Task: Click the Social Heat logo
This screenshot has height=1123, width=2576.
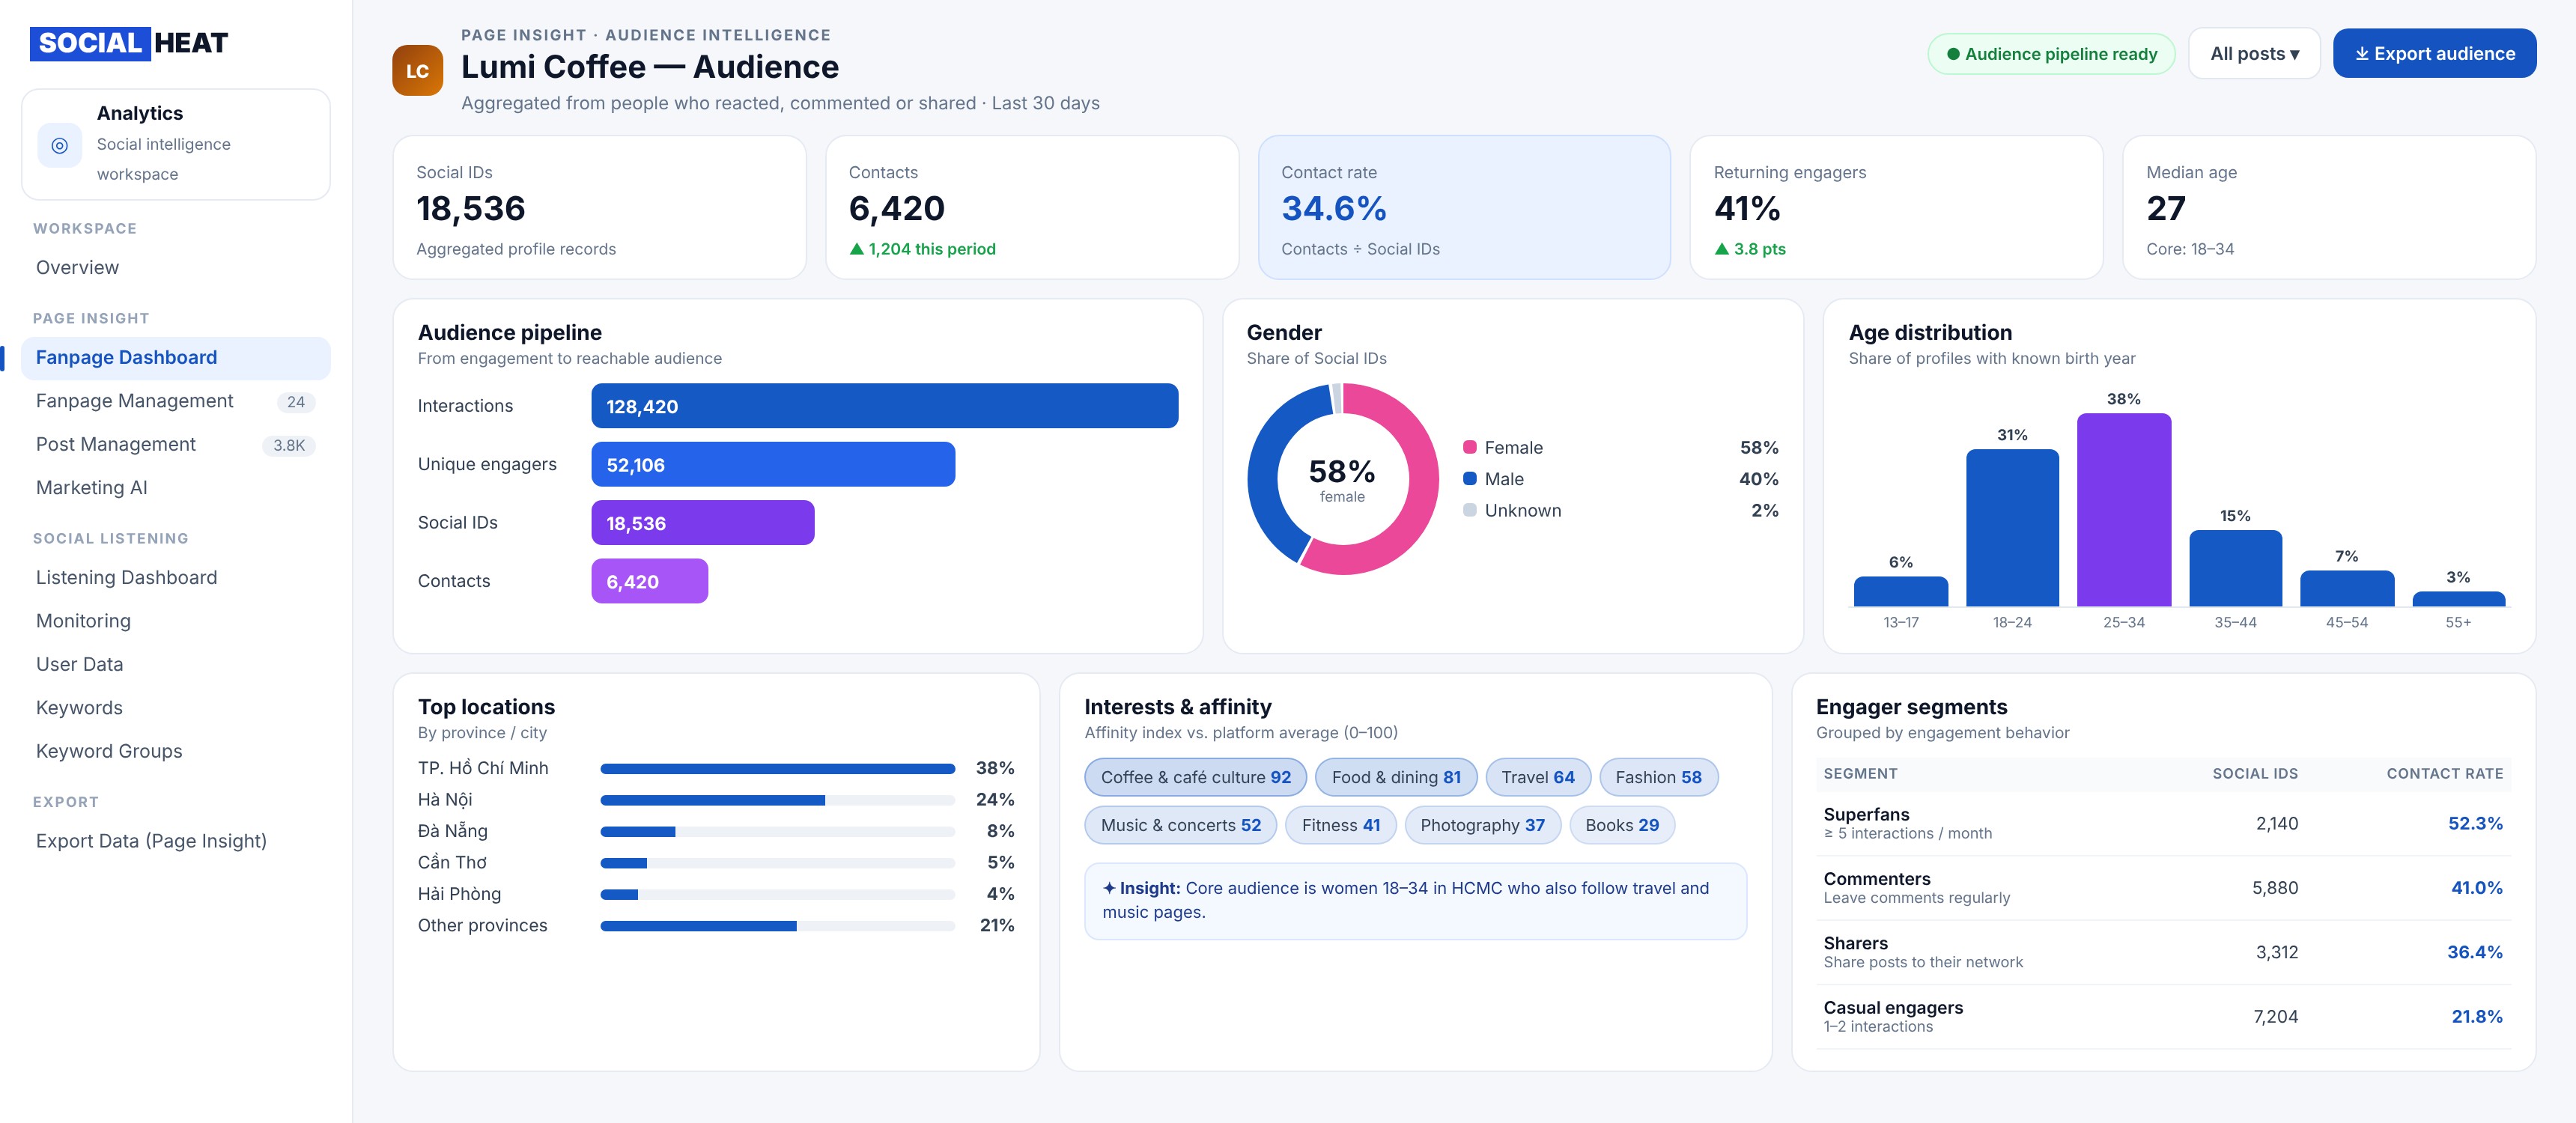Action: coord(129,43)
